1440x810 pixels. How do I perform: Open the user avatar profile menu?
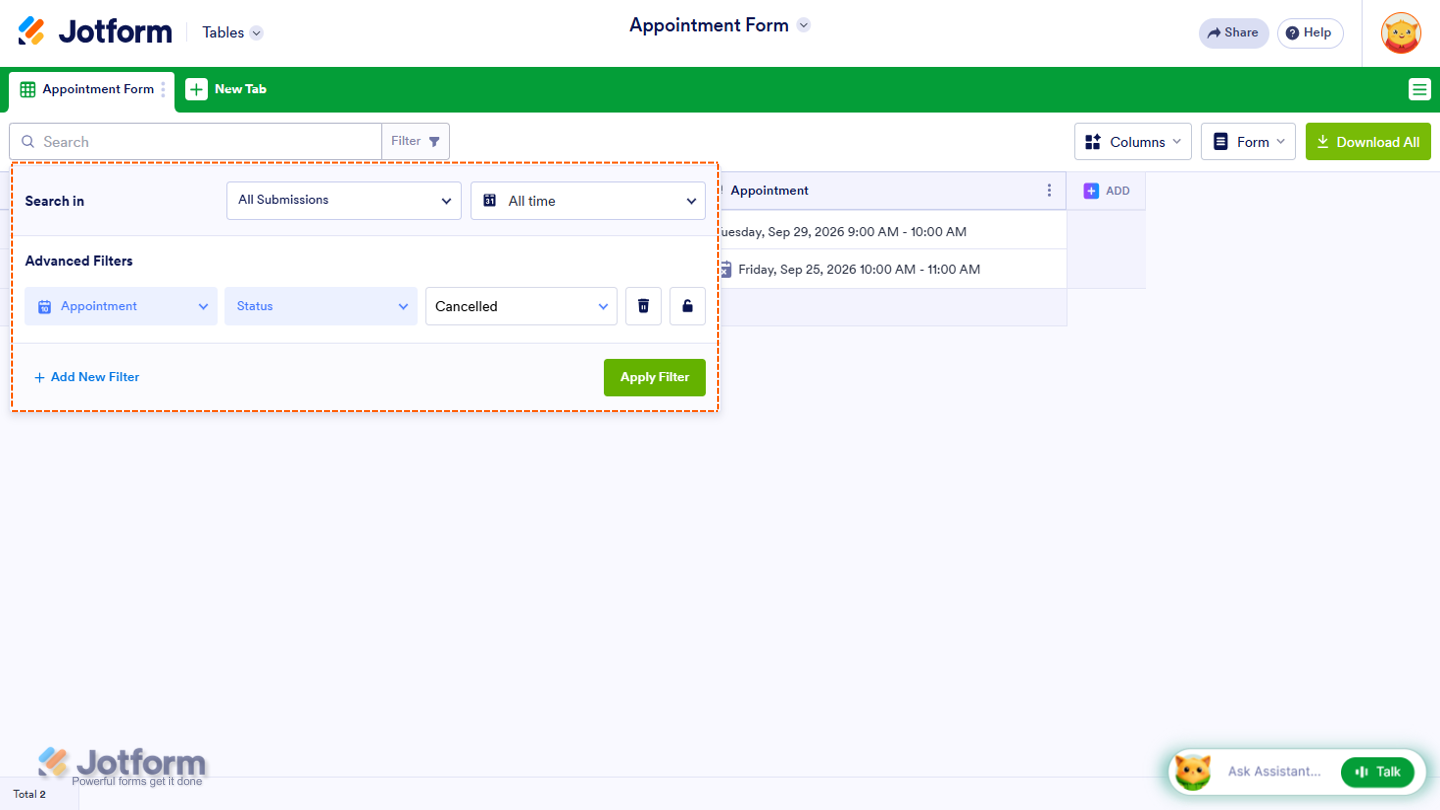pos(1401,33)
